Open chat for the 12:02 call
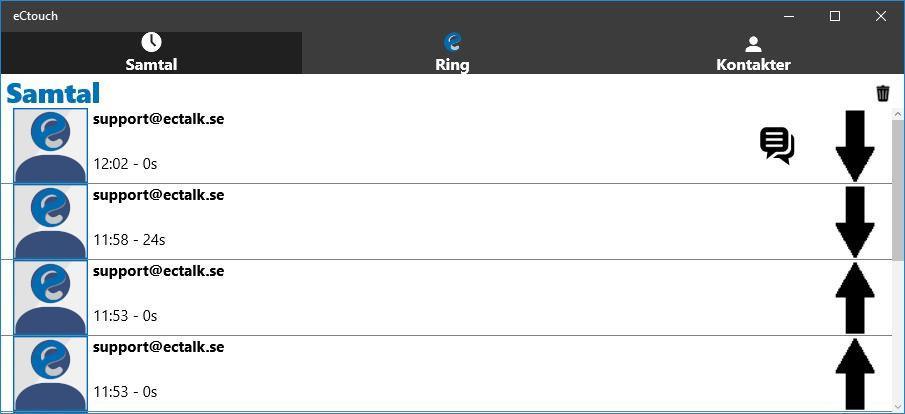Viewport: 905px width, 414px height. pos(777,146)
